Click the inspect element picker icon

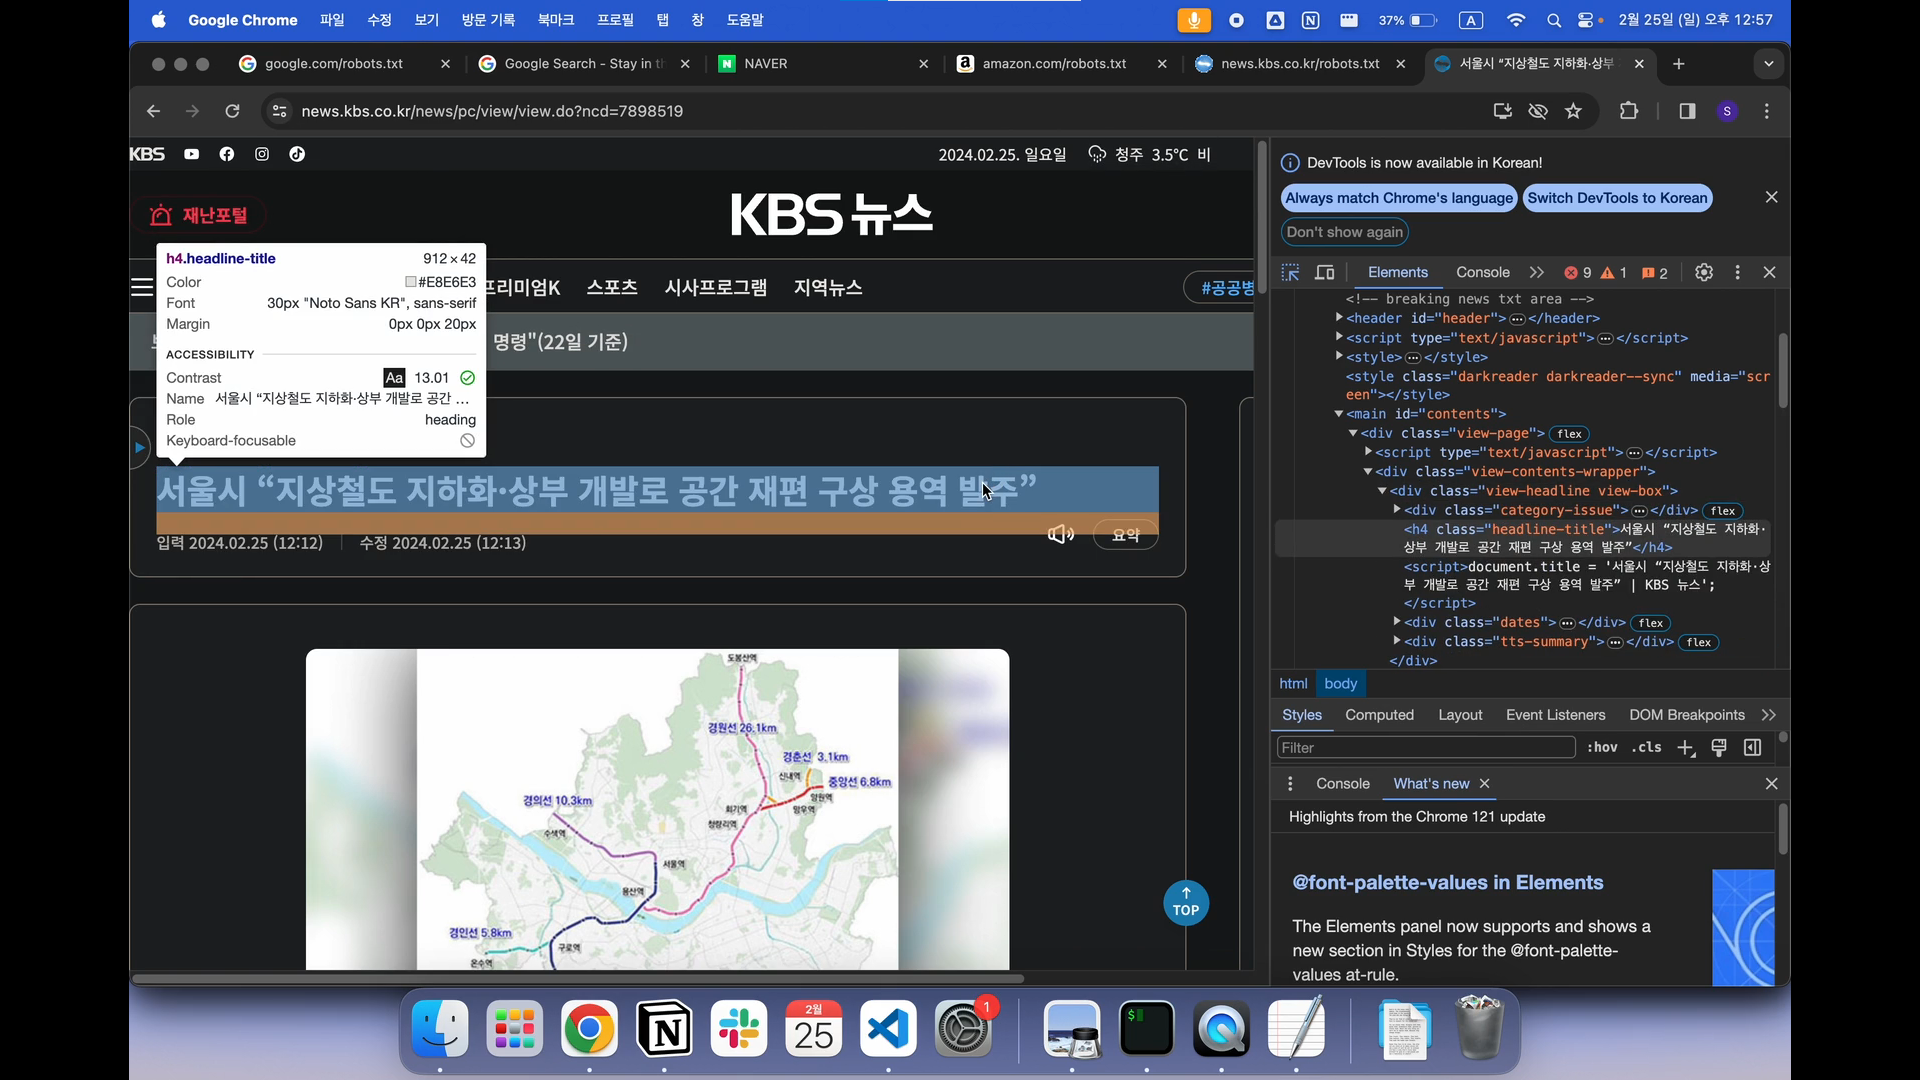[1290, 273]
